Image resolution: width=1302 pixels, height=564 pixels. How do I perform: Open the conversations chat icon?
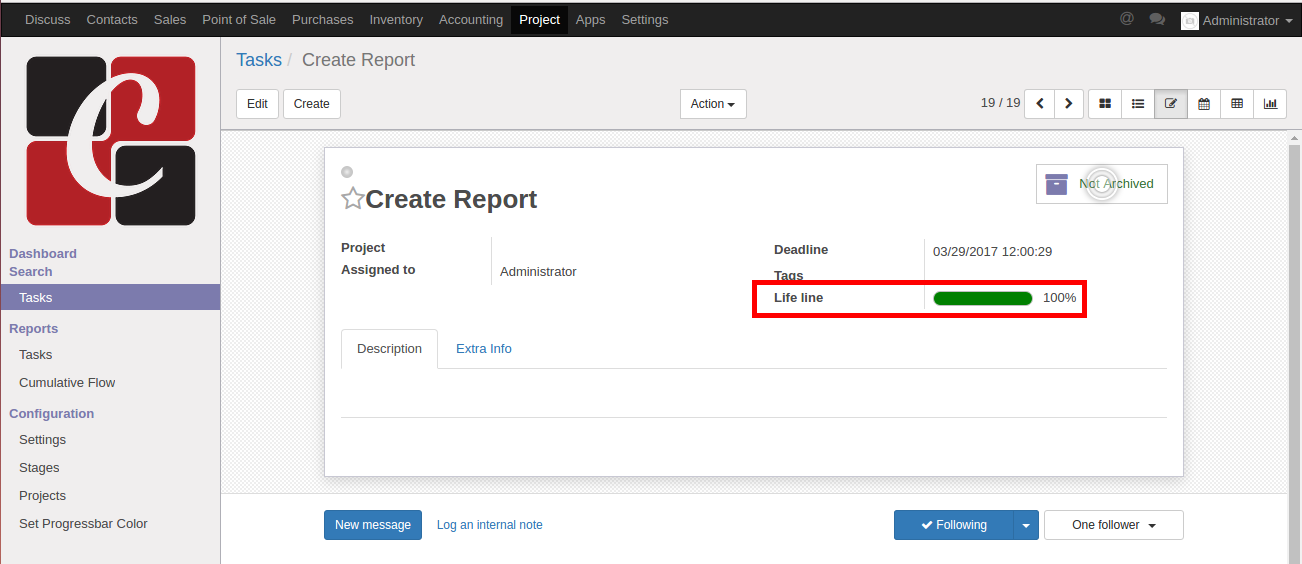(1157, 19)
